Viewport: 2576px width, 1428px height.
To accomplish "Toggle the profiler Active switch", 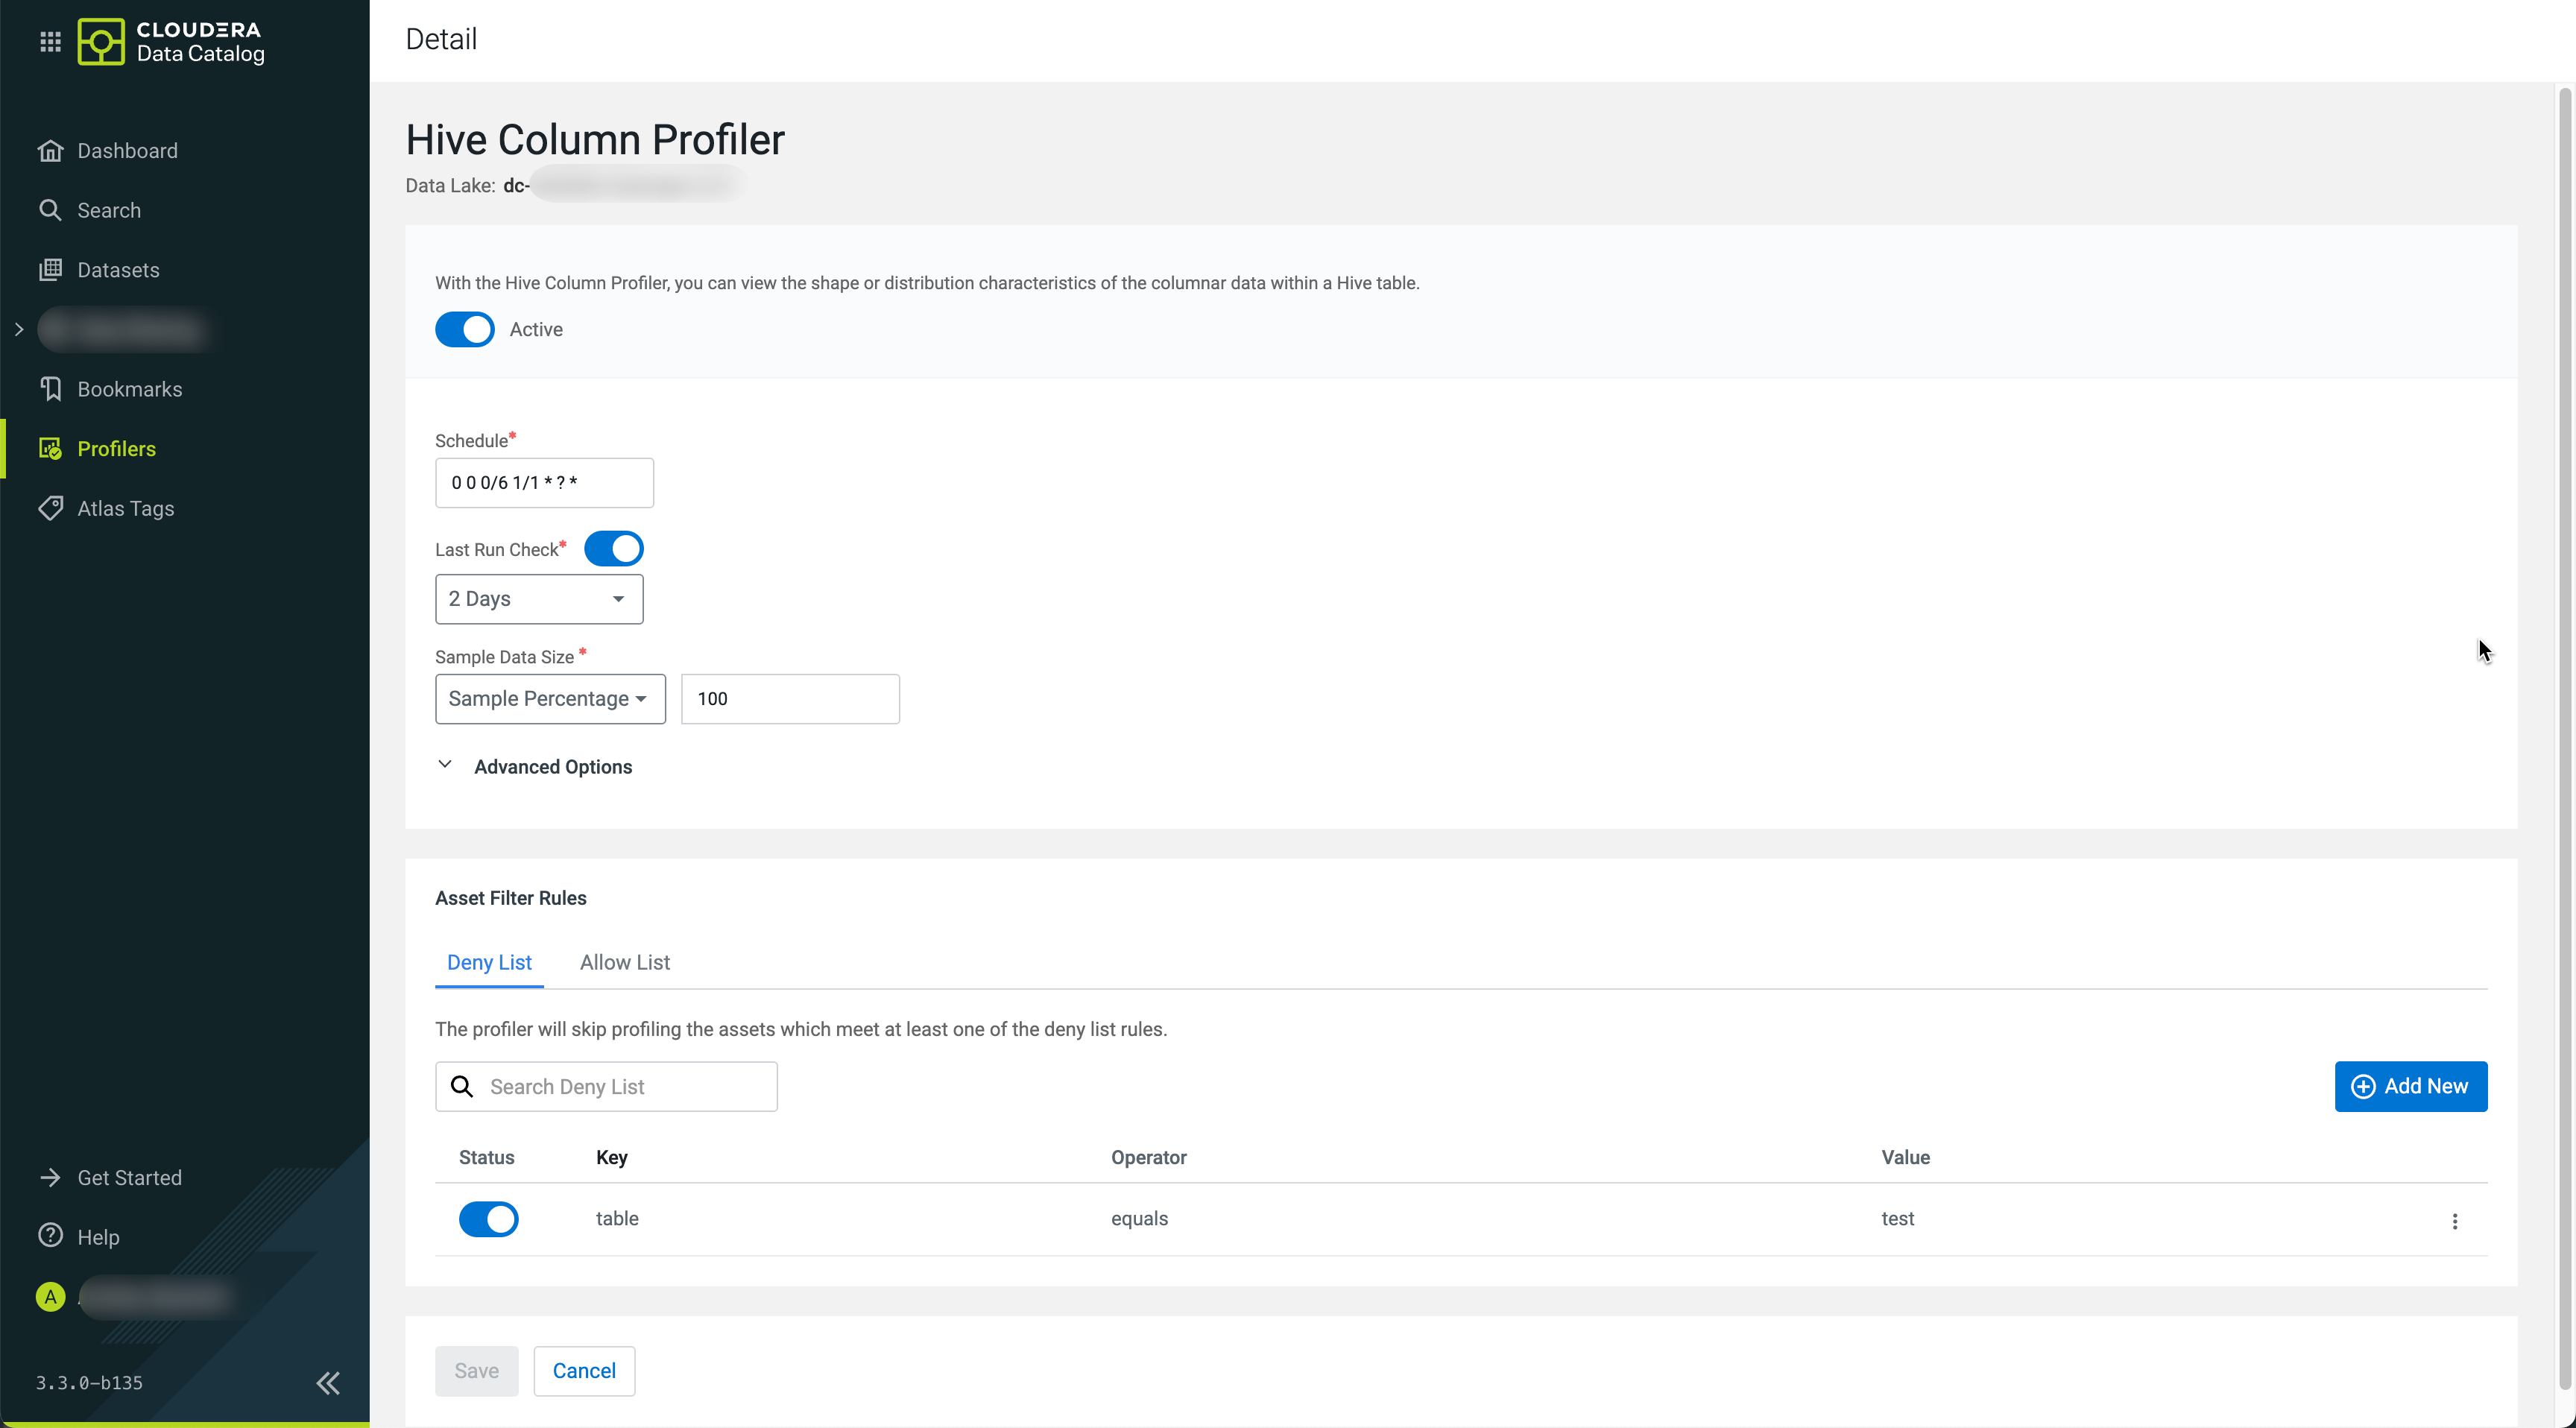I will click(465, 330).
